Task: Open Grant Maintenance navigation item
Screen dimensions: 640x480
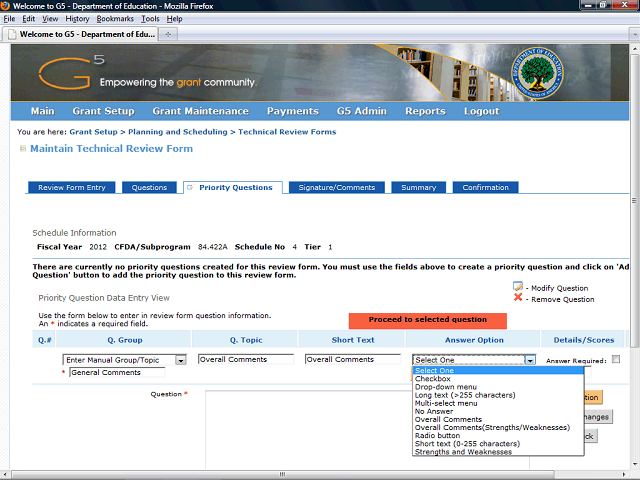Action: tap(200, 111)
